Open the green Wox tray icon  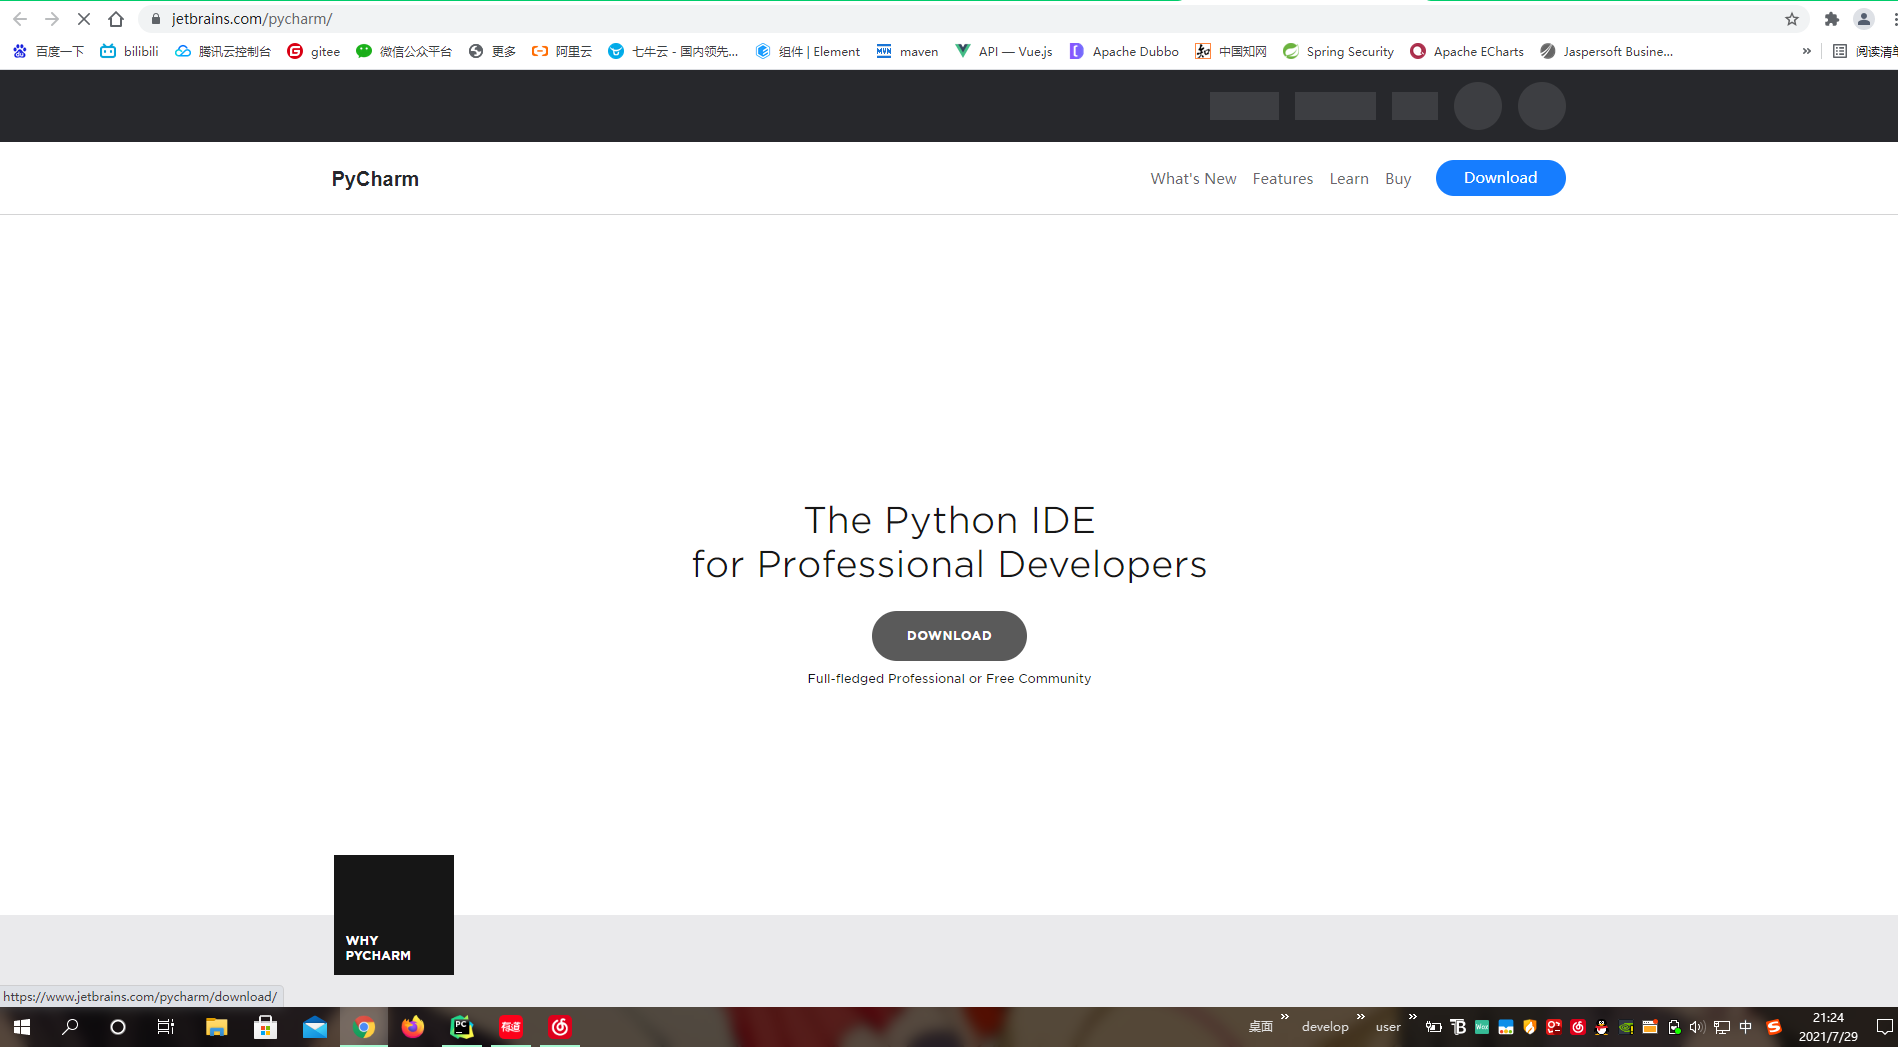1482,1027
